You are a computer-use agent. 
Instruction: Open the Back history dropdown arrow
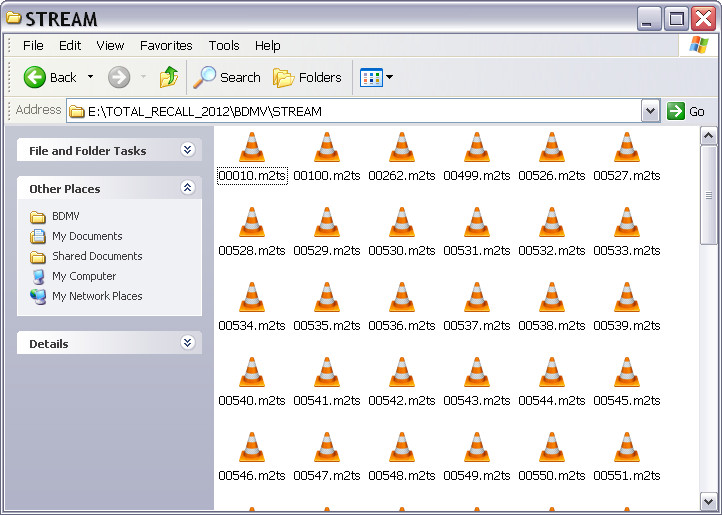pos(91,77)
